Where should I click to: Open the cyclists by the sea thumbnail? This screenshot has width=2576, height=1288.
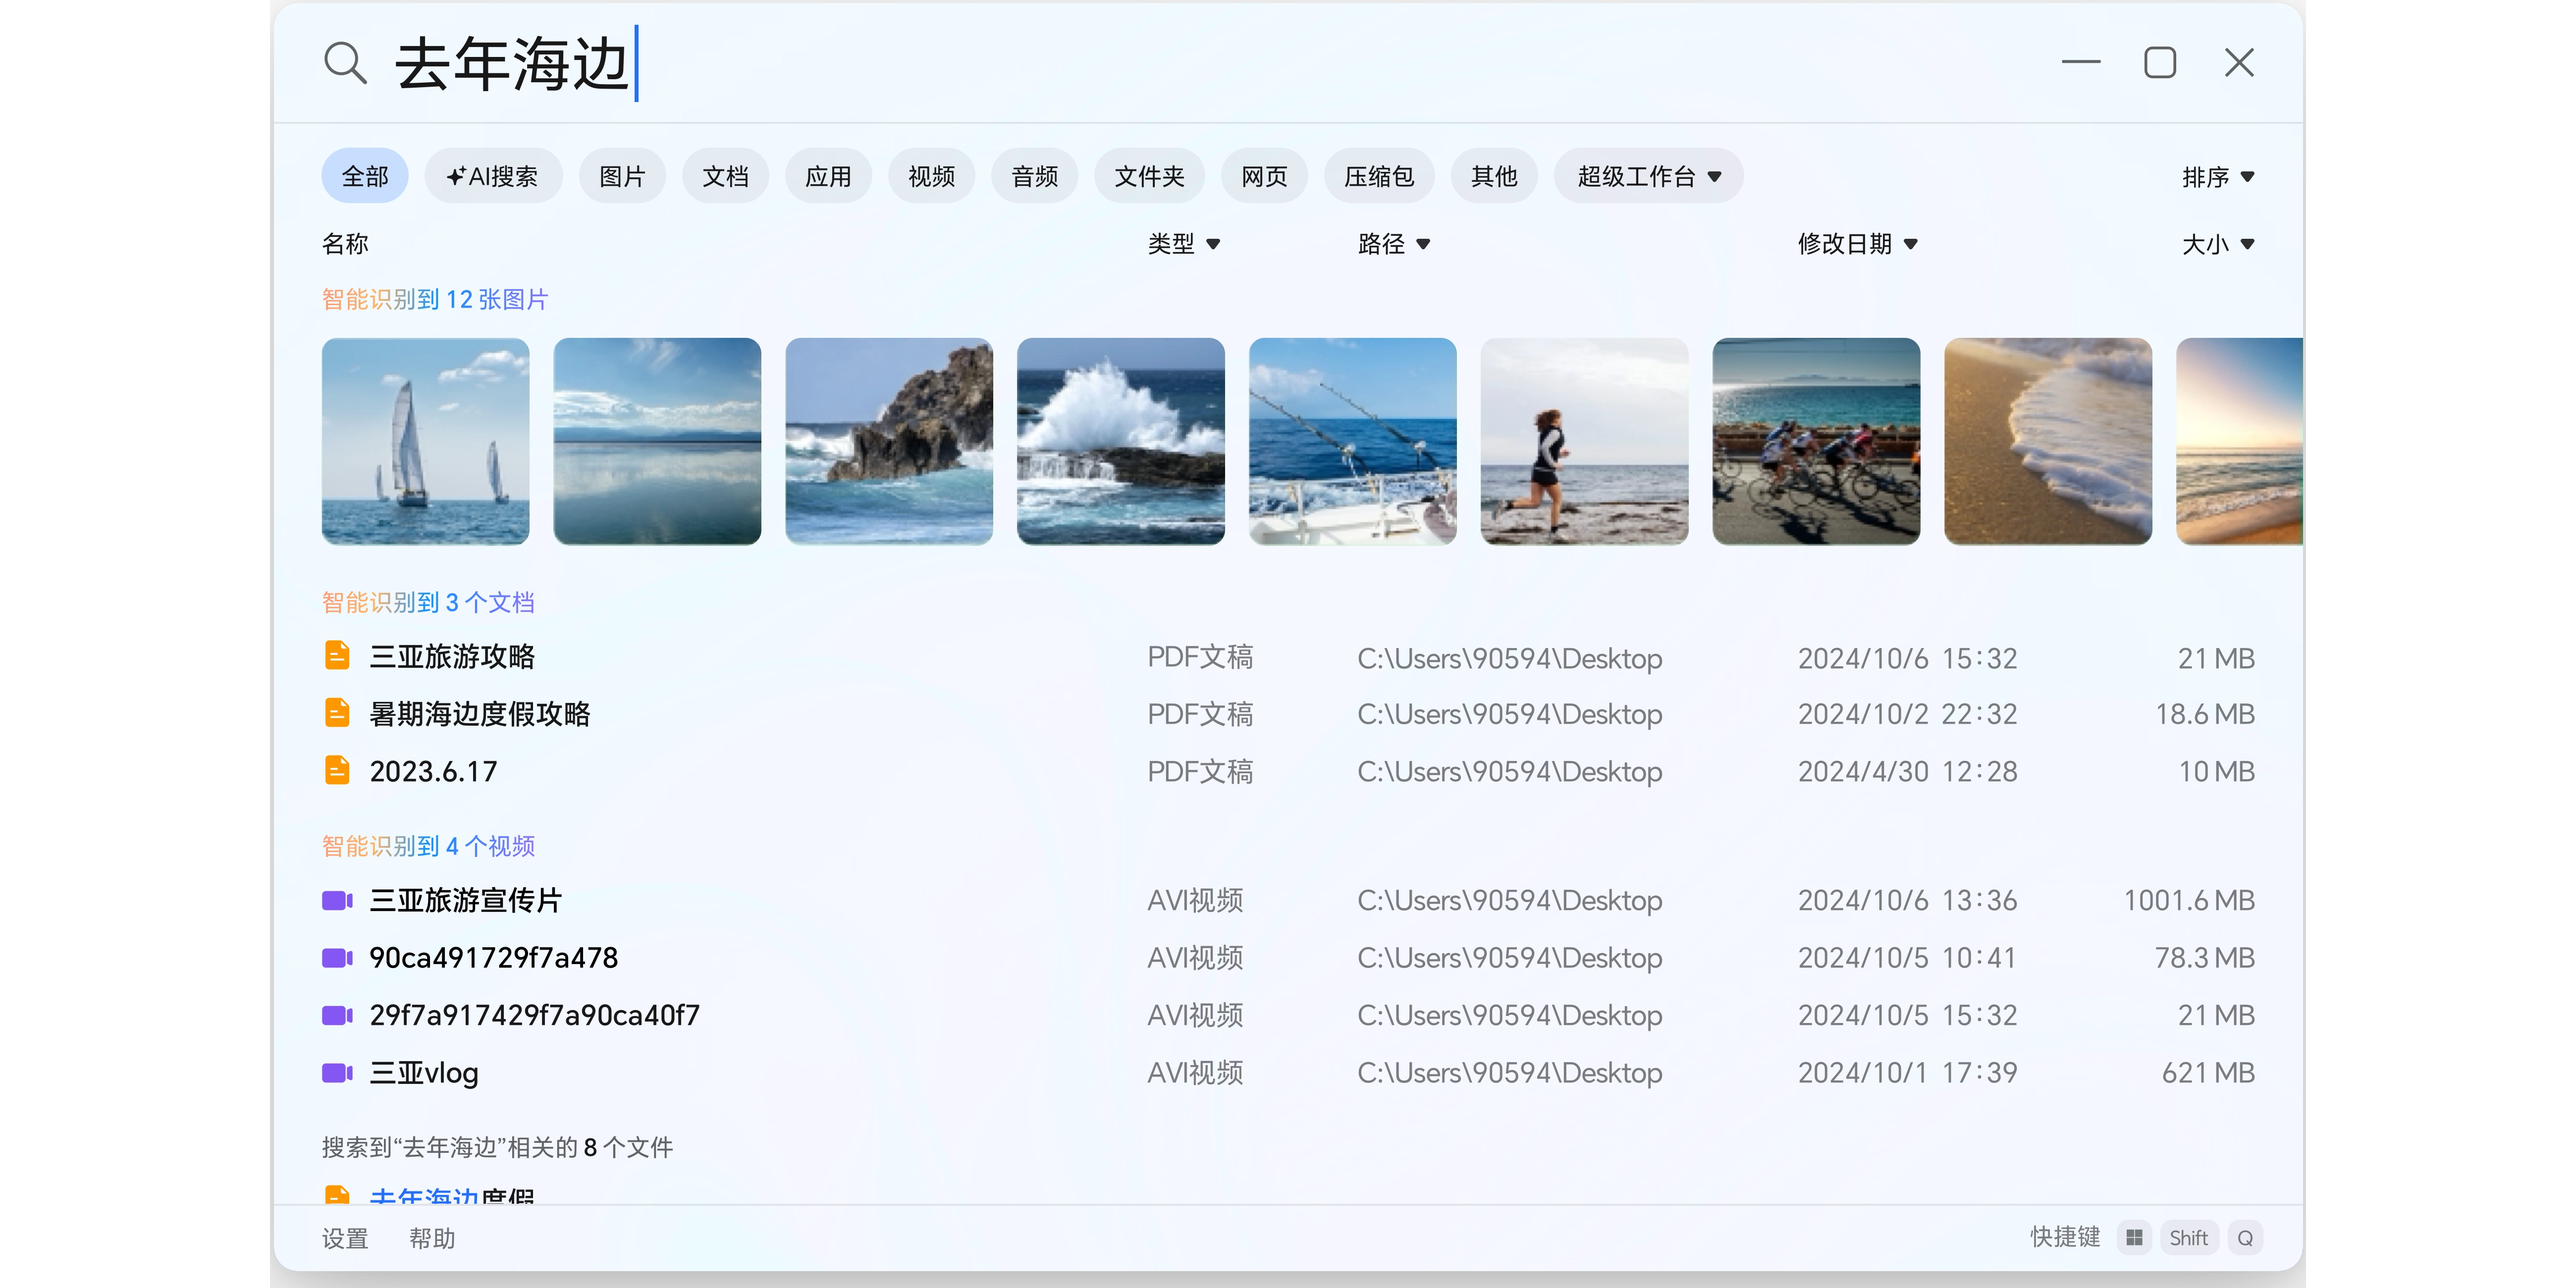coord(1816,441)
